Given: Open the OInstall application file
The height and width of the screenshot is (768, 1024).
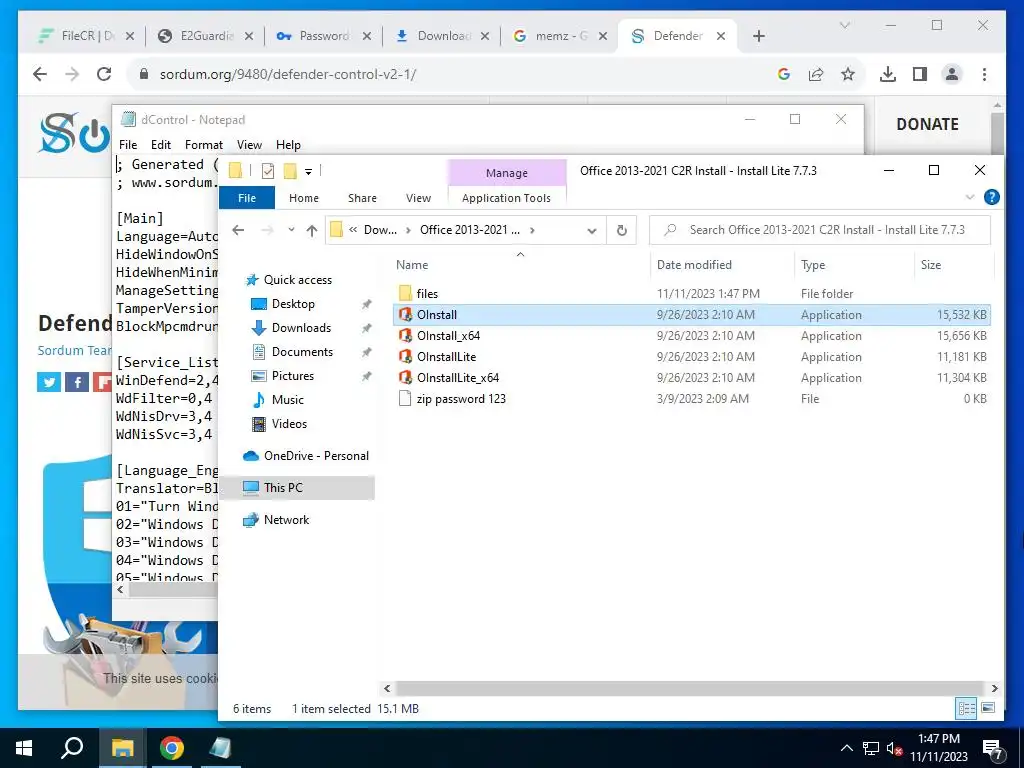Looking at the screenshot, I should pos(436,315).
